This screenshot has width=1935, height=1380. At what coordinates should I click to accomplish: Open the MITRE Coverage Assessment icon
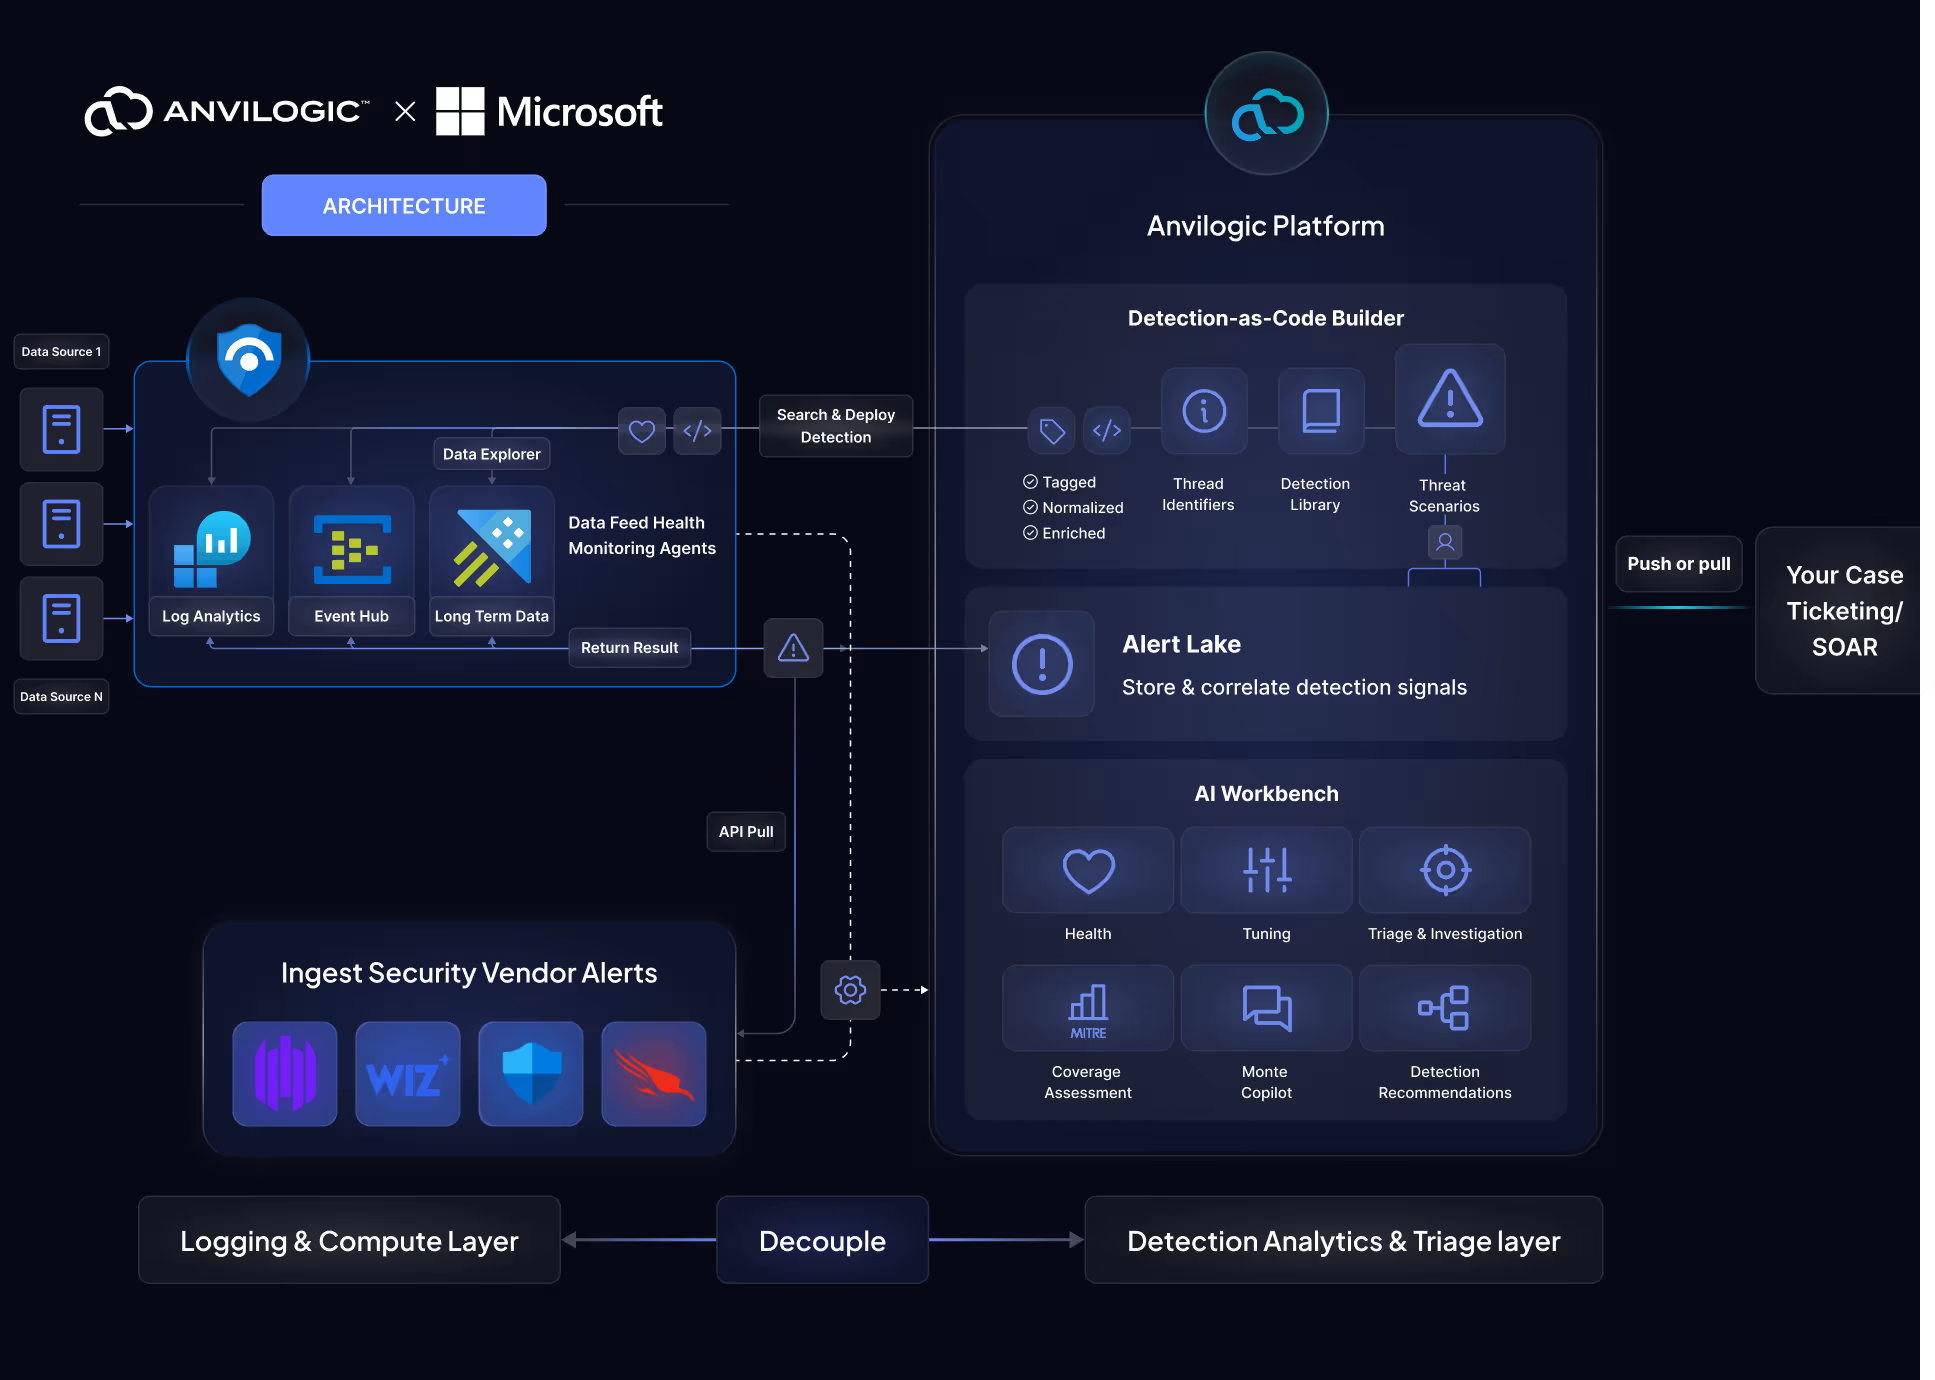(x=1088, y=1008)
